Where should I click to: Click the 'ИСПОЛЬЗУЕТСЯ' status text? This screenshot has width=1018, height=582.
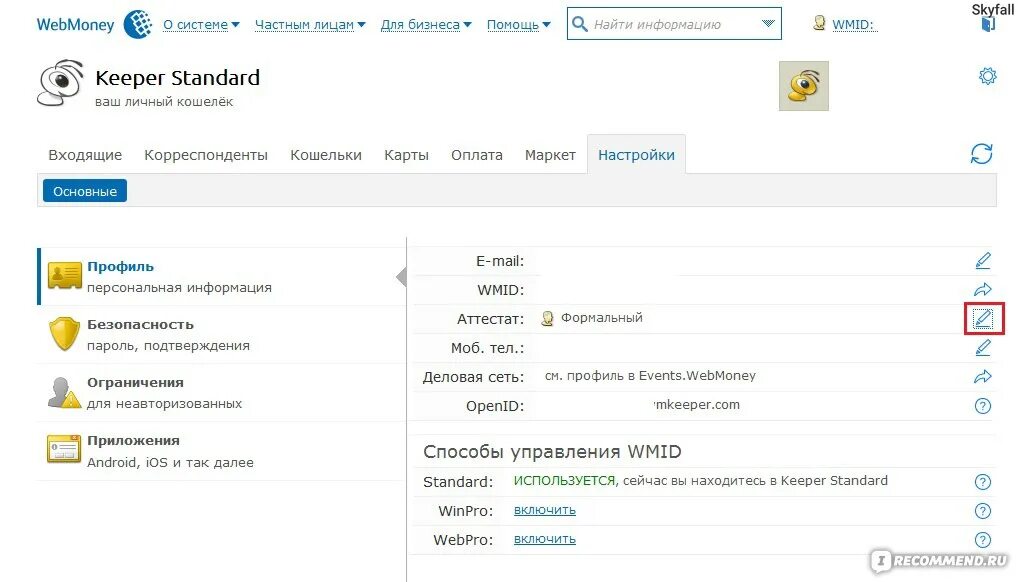[x=564, y=481]
